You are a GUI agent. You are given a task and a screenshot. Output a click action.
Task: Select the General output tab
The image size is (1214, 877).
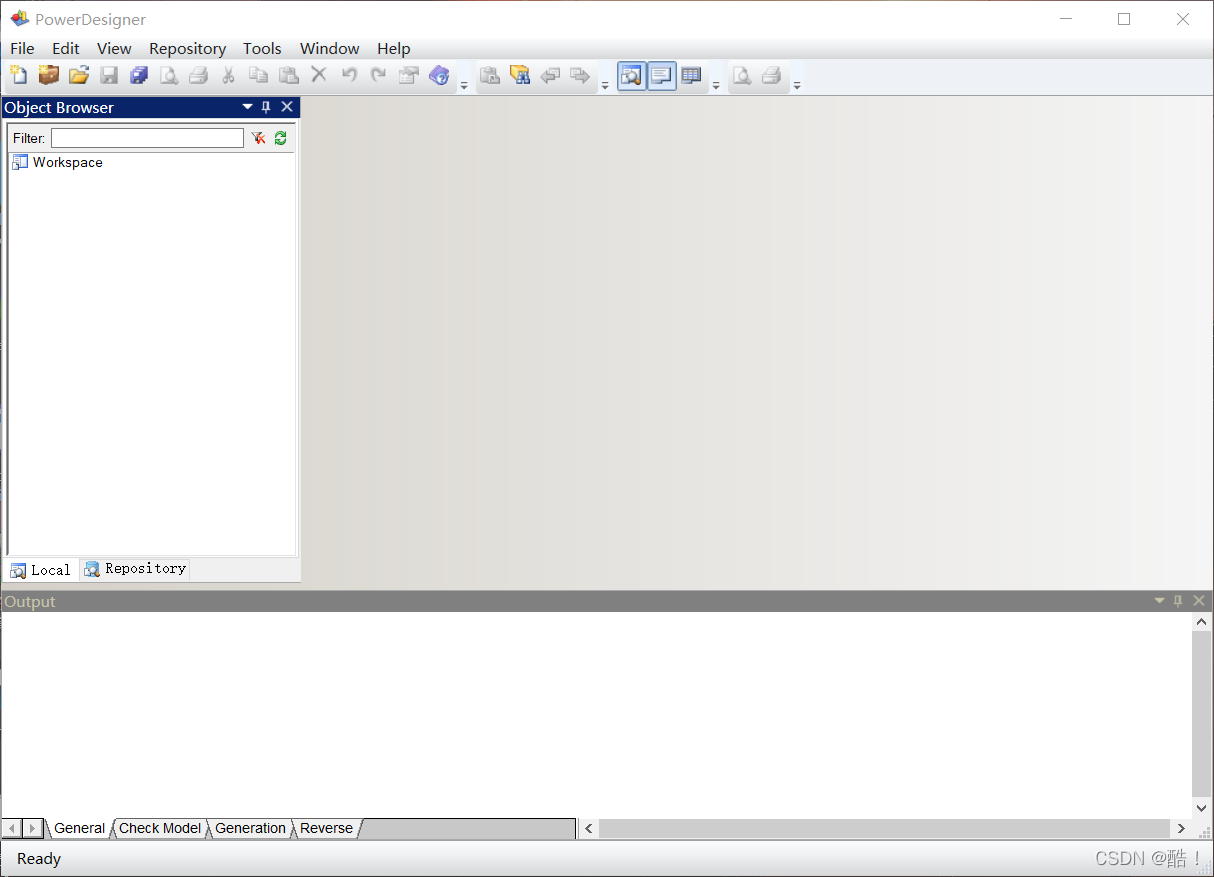point(79,828)
